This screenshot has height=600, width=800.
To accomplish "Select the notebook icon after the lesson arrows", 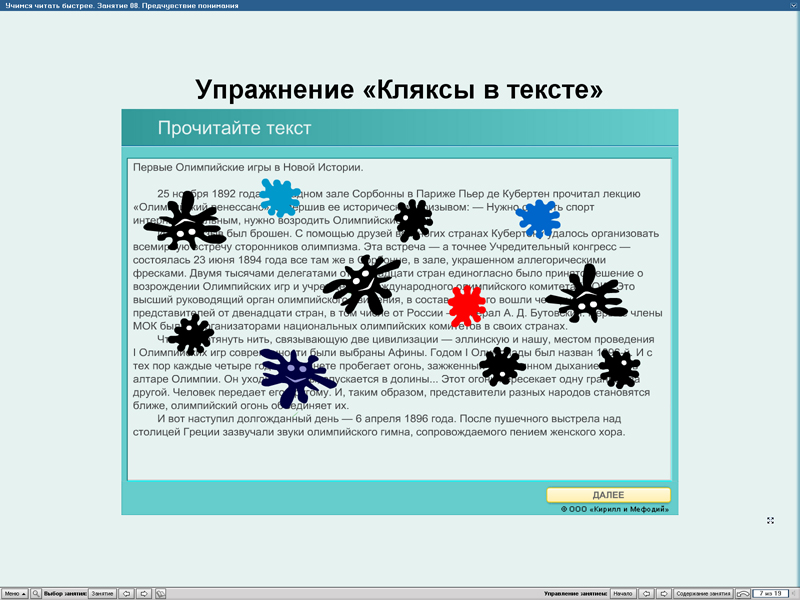I will tap(161, 592).
